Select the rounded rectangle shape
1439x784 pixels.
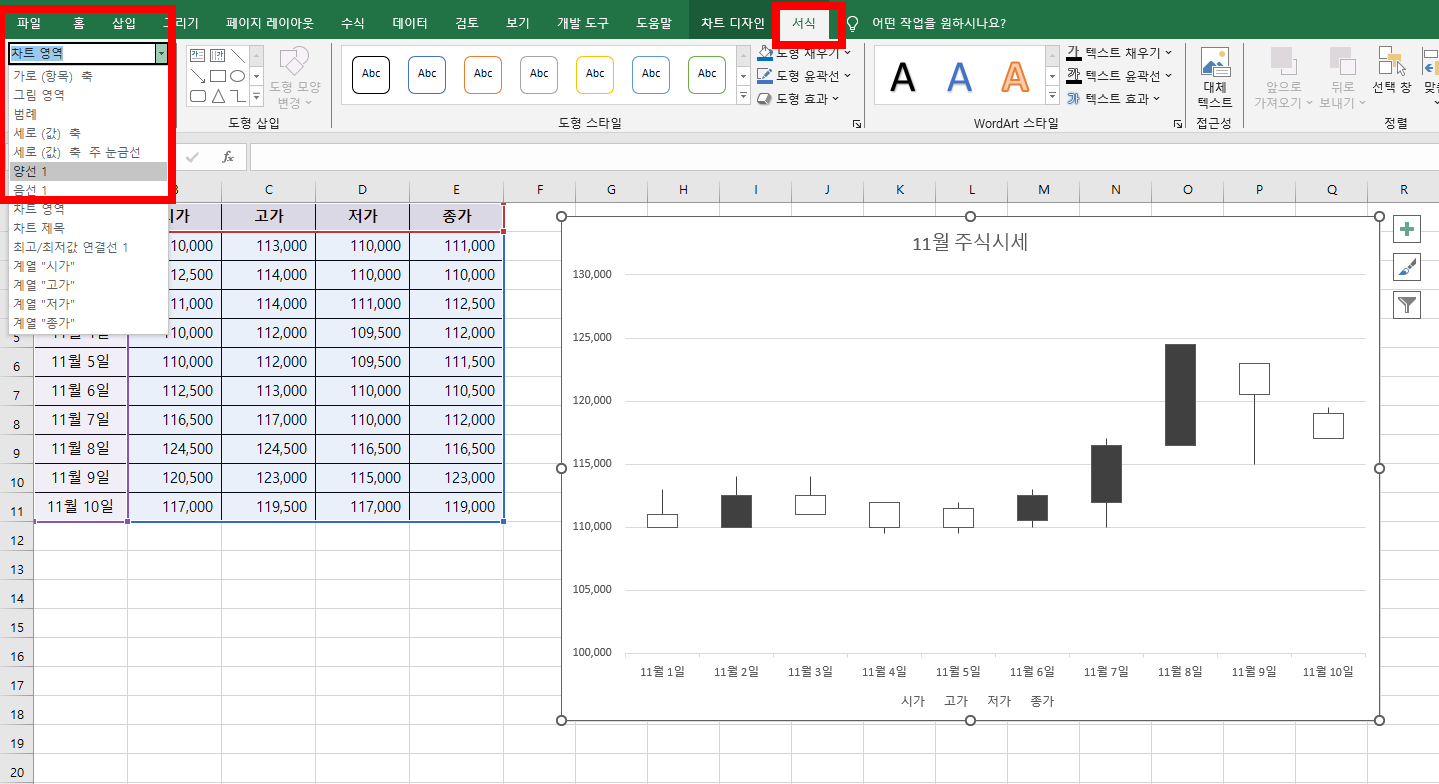pos(197,96)
